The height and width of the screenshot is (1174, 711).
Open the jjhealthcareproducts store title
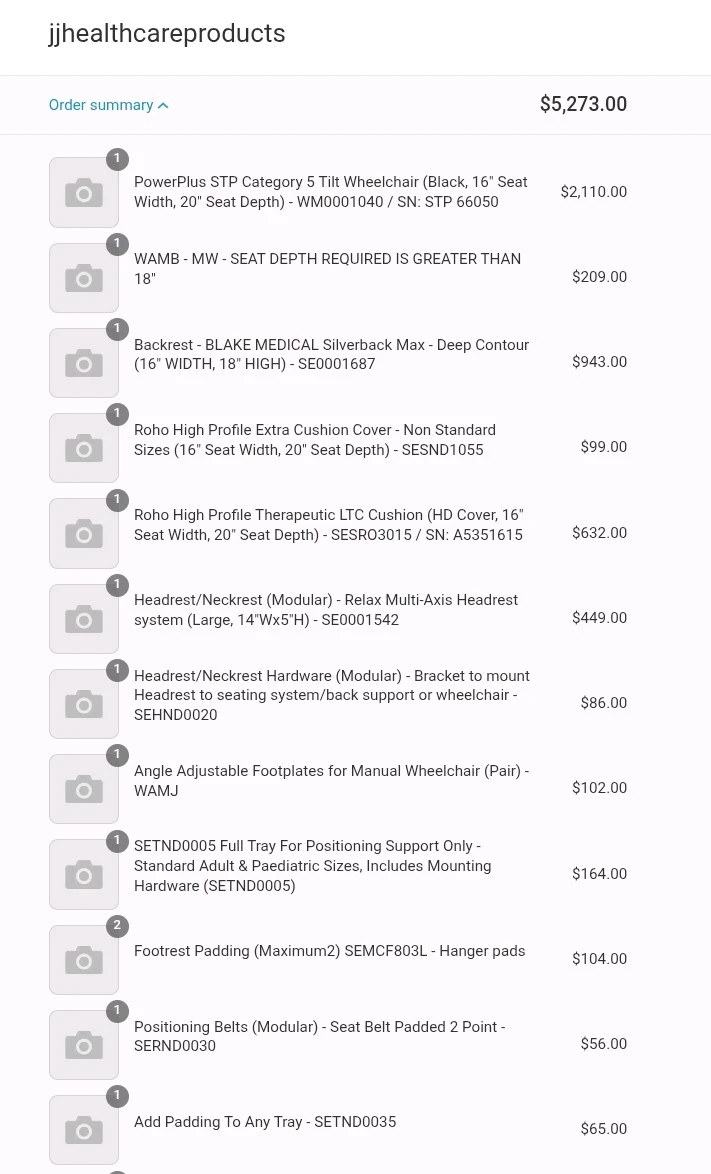tap(167, 34)
